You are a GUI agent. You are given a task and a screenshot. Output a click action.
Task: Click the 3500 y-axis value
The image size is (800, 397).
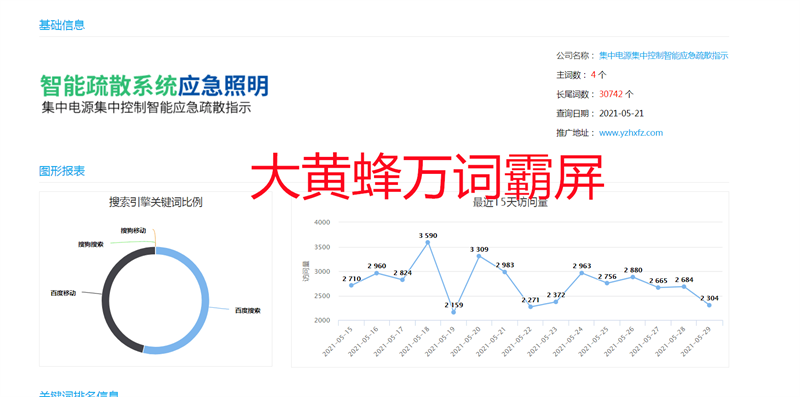tap(323, 247)
